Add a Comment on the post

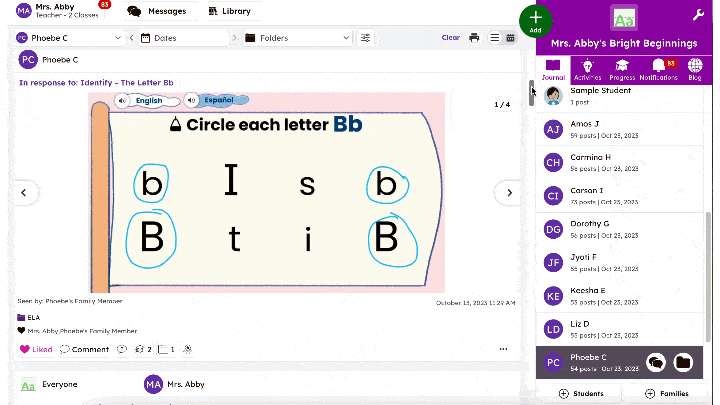[x=84, y=349]
